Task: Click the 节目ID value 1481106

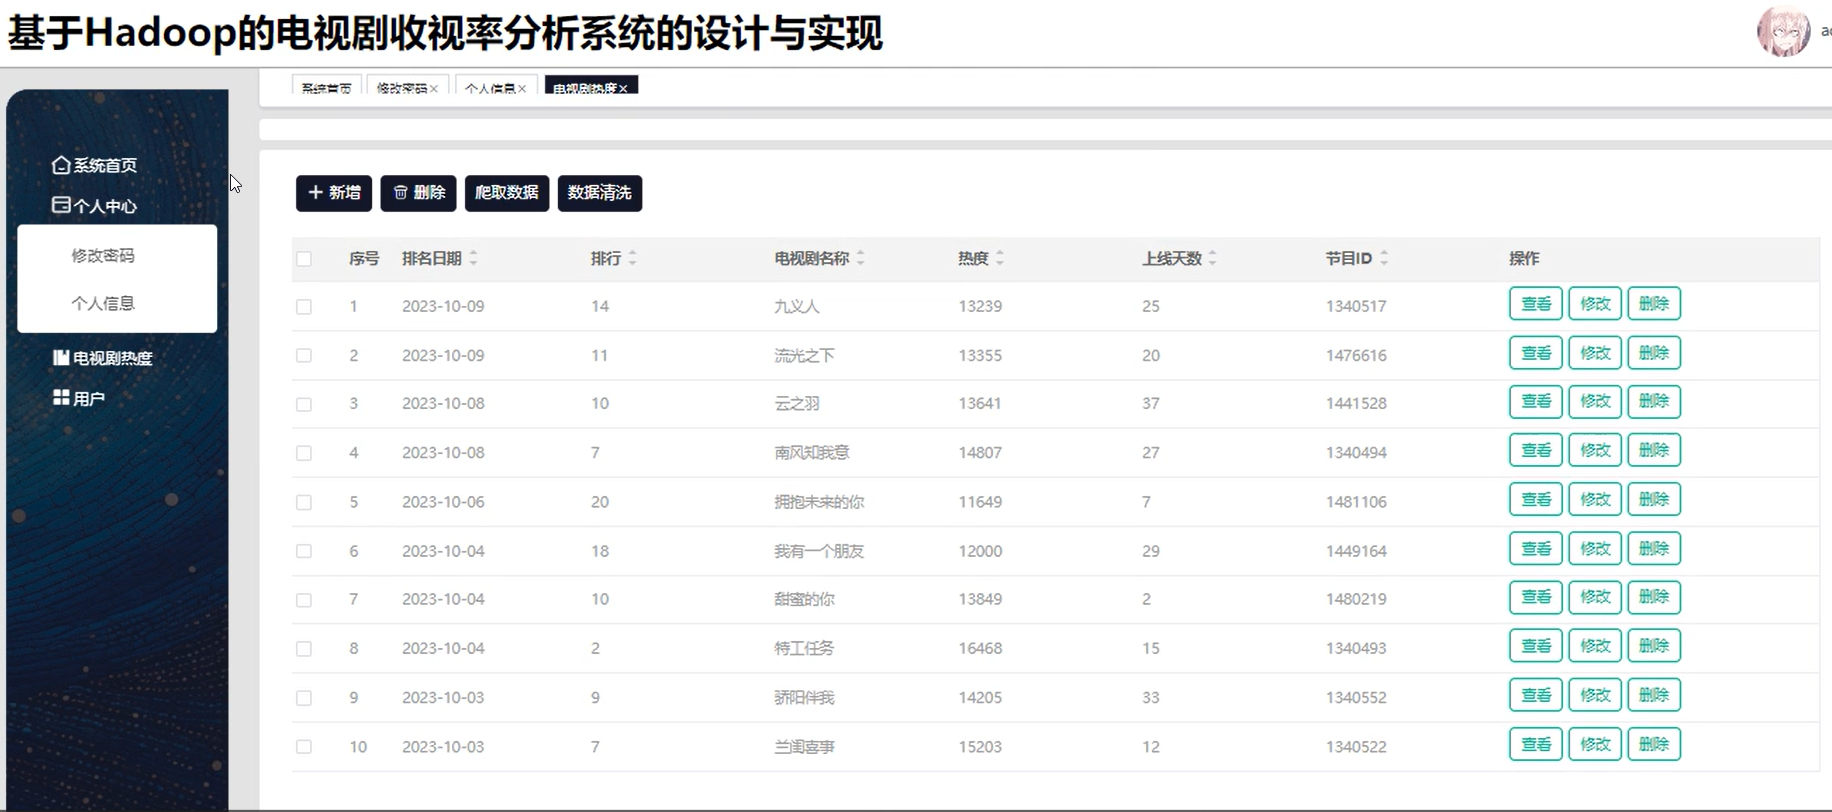Action: click(1356, 502)
